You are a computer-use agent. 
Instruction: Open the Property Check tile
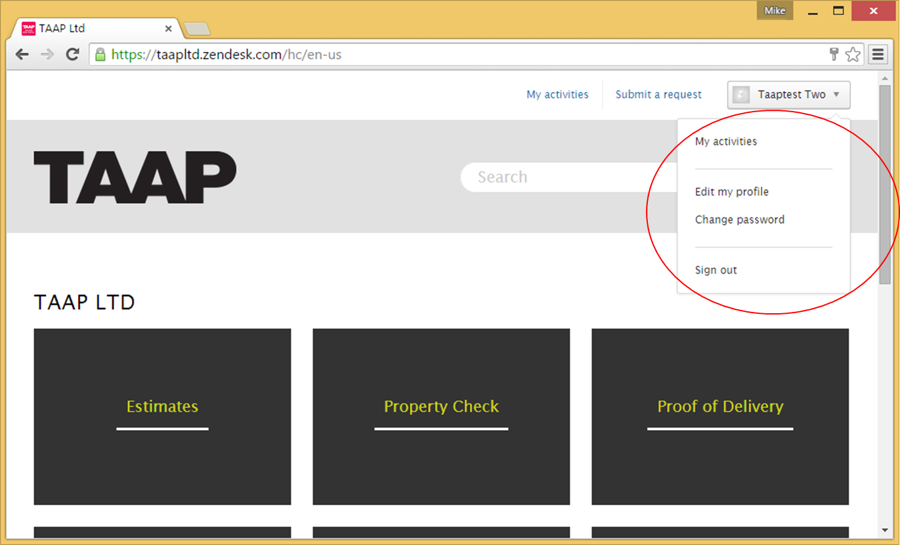click(x=441, y=416)
